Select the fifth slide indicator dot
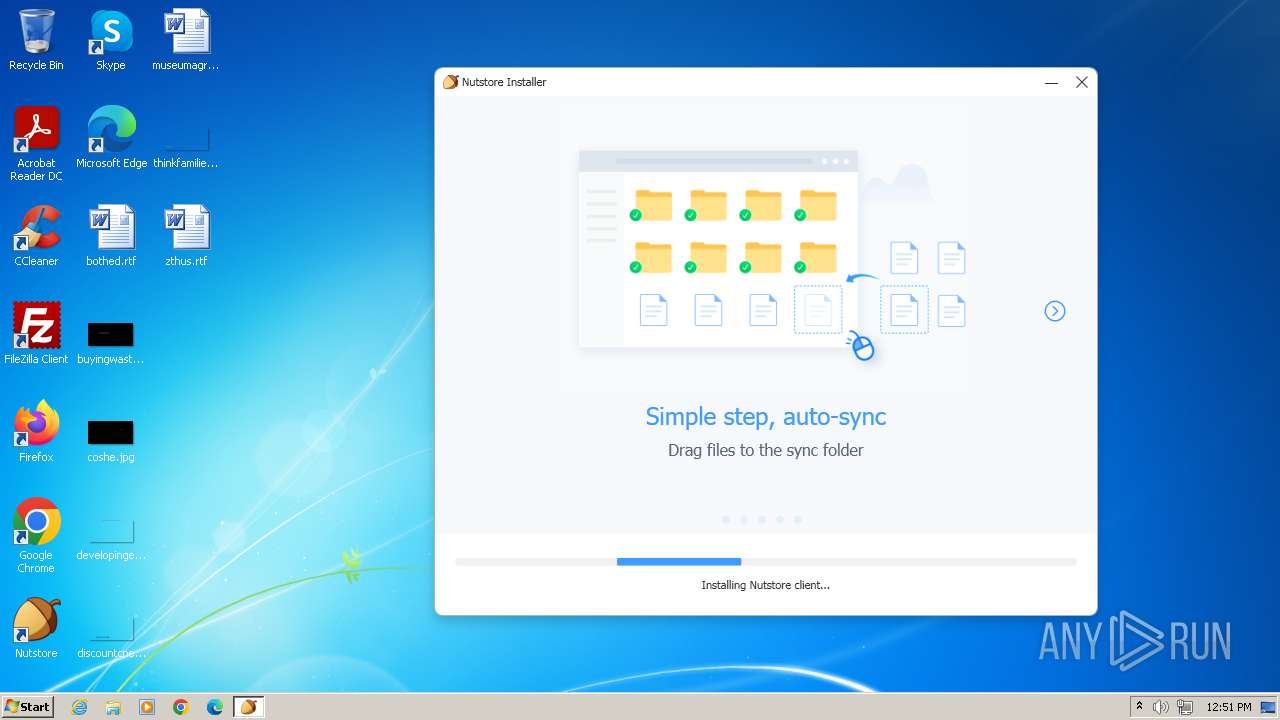Screen dimensions: 1280x720 (x=798, y=520)
